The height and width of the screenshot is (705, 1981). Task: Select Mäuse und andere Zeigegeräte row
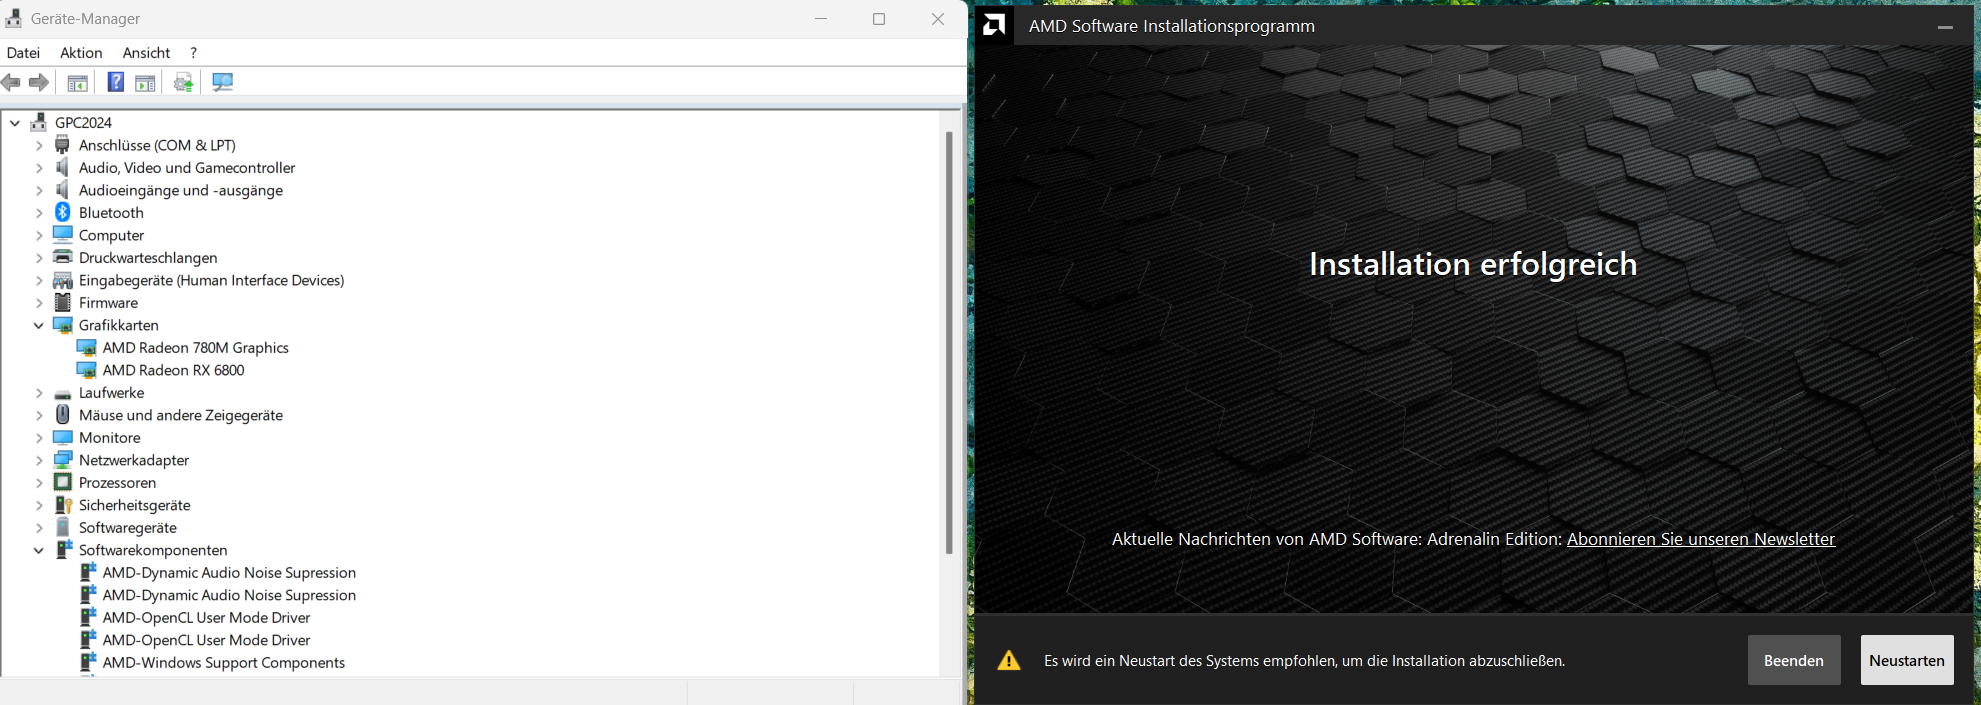tap(180, 415)
